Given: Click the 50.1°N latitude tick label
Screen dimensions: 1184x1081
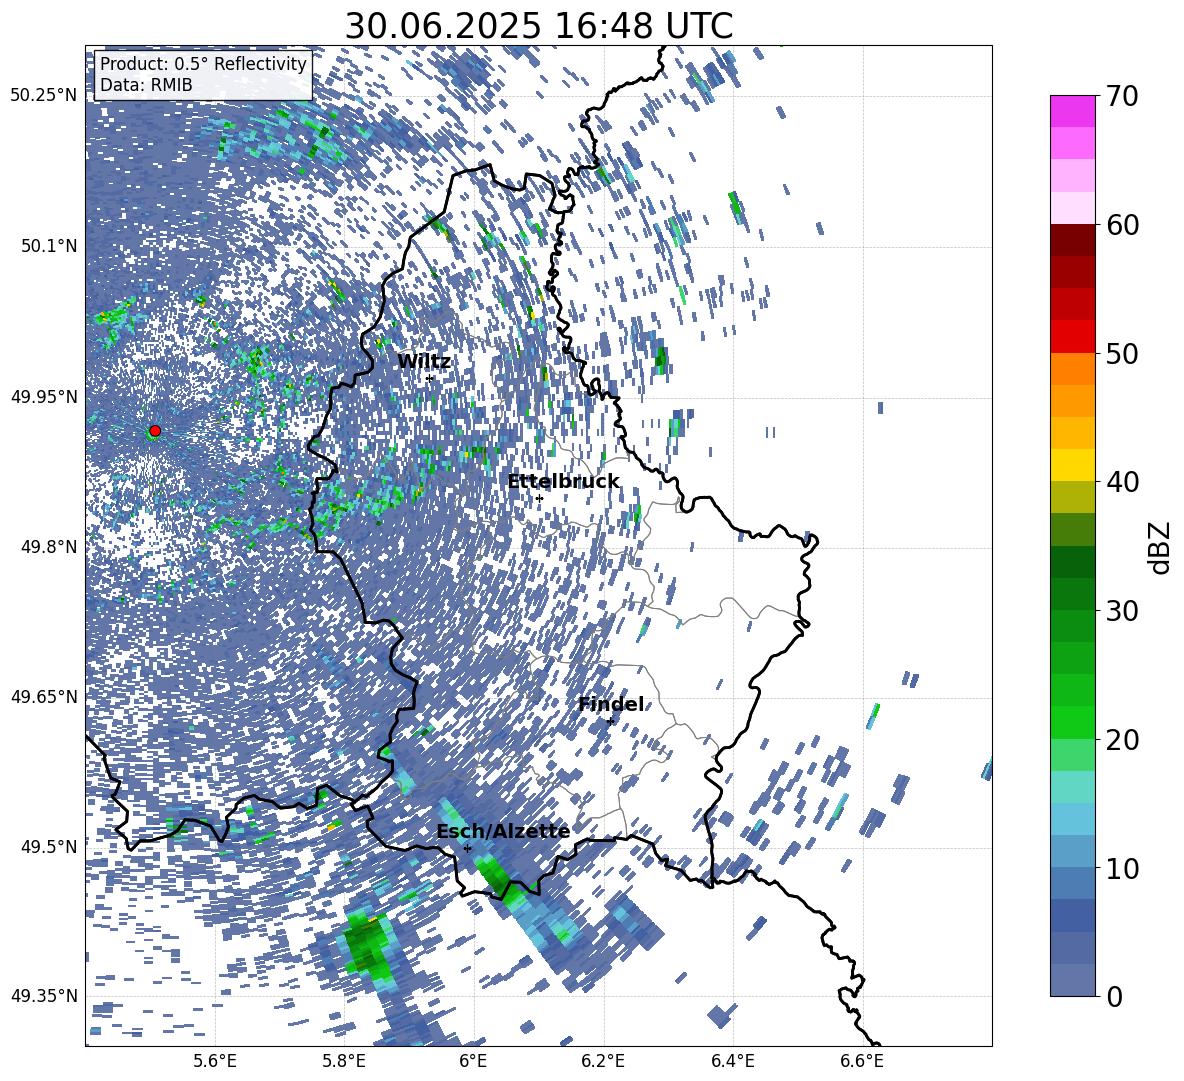Looking at the screenshot, I should pos(49,246).
